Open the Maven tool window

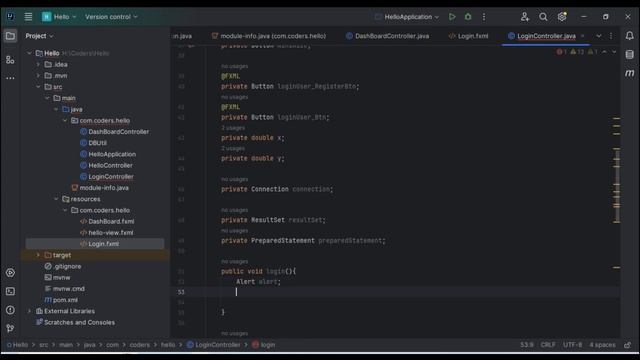click(630, 73)
